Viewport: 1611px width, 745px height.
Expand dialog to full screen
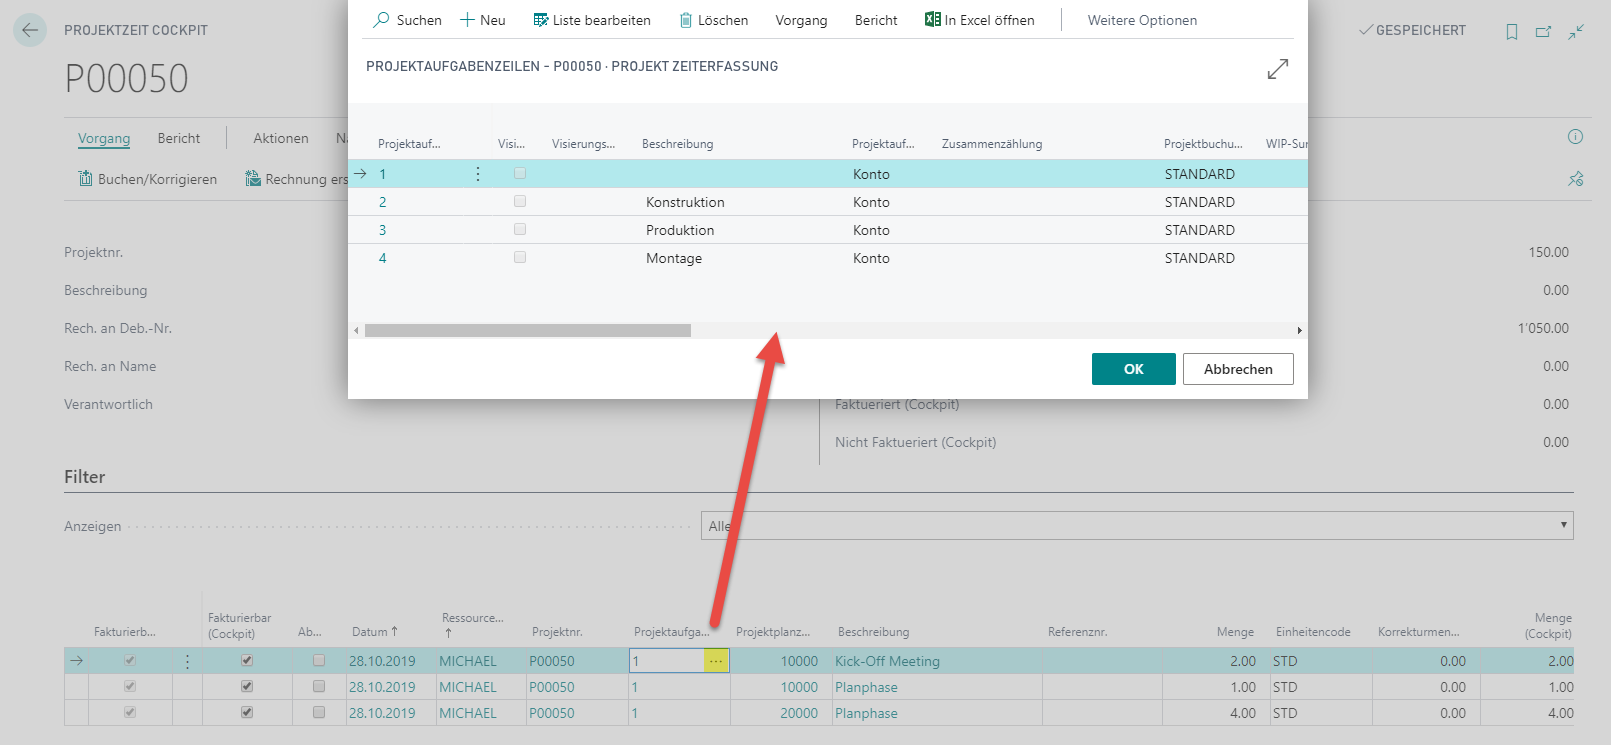pyautogui.click(x=1278, y=69)
